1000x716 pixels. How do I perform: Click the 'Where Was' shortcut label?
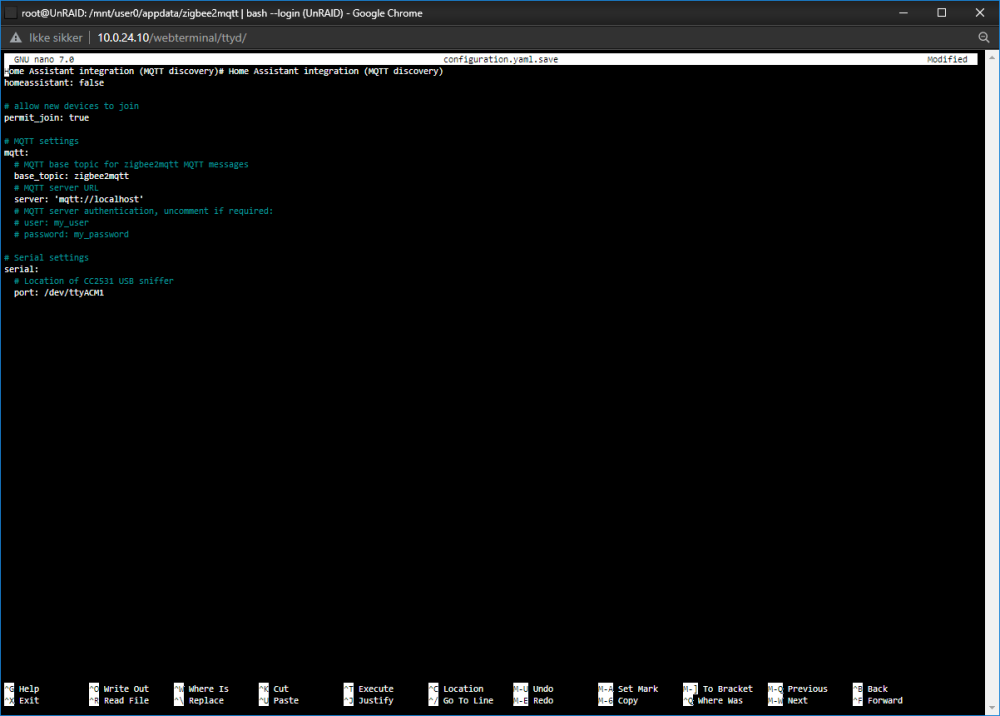point(720,700)
